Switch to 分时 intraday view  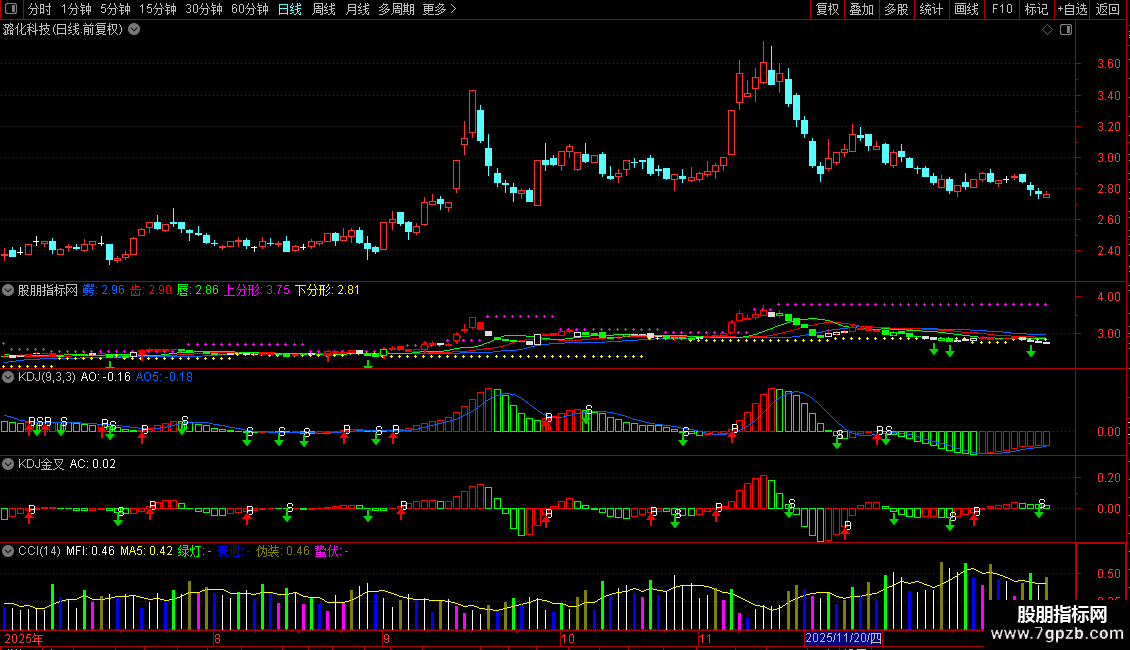pyautogui.click(x=40, y=9)
